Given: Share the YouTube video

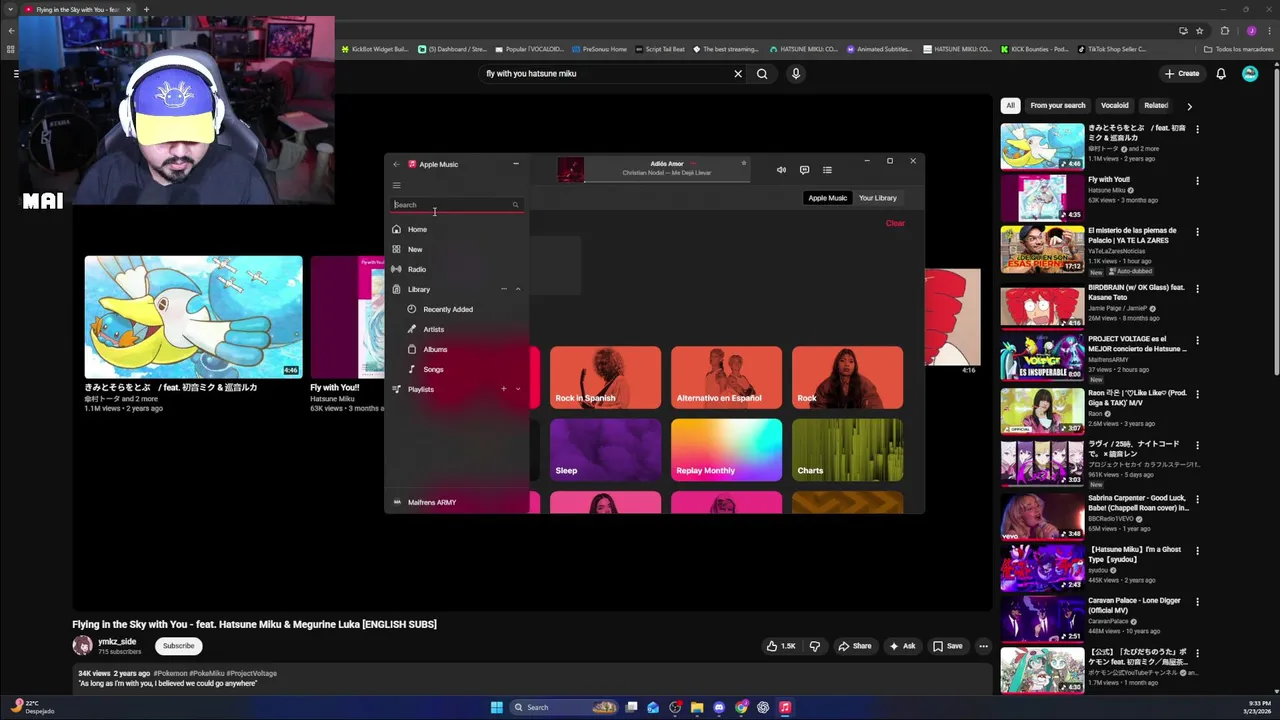Looking at the screenshot, I should (x=855, y=646).
